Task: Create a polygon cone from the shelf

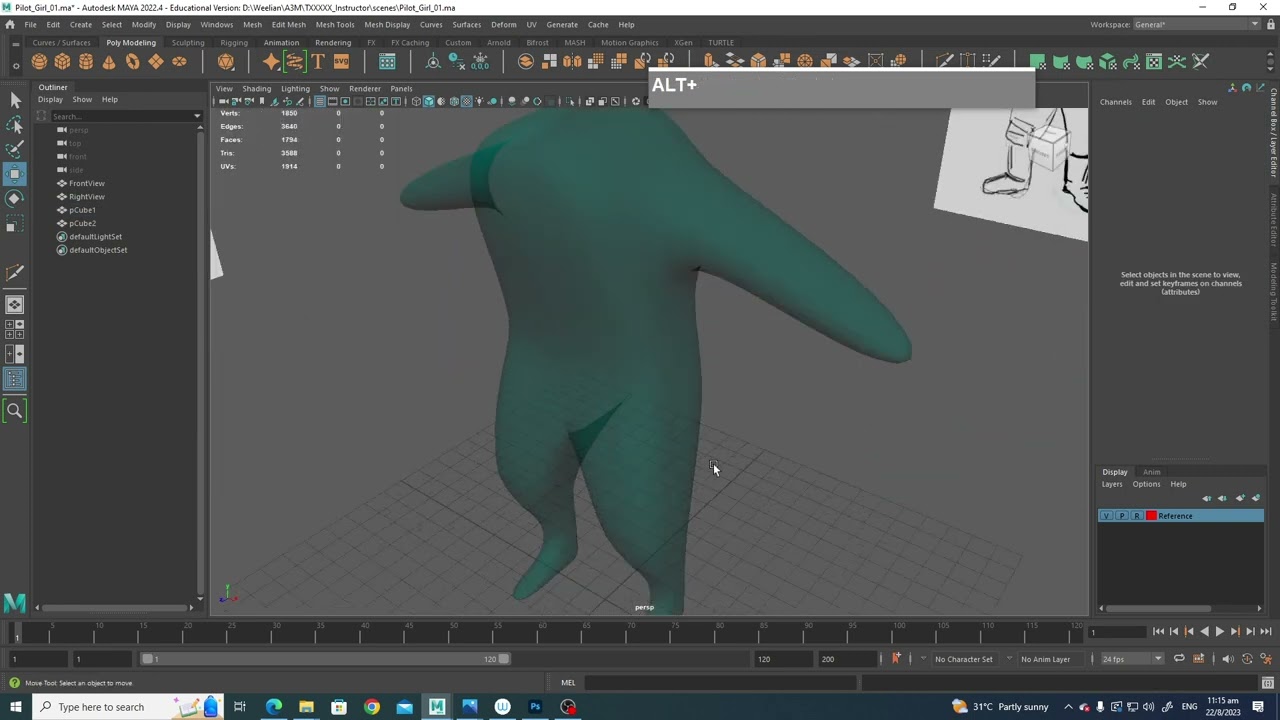Action: 109,62
